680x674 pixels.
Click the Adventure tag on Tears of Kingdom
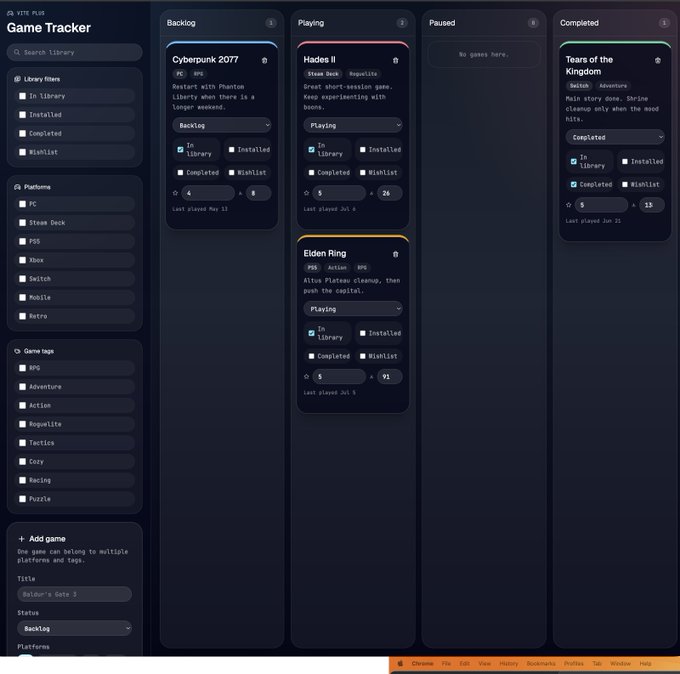point(613,86)
